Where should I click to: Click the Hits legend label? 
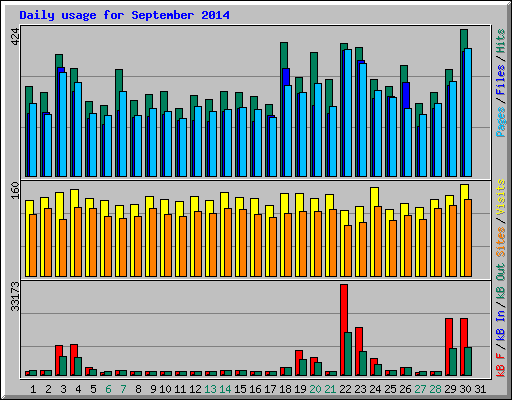click(x=501, y=41)
